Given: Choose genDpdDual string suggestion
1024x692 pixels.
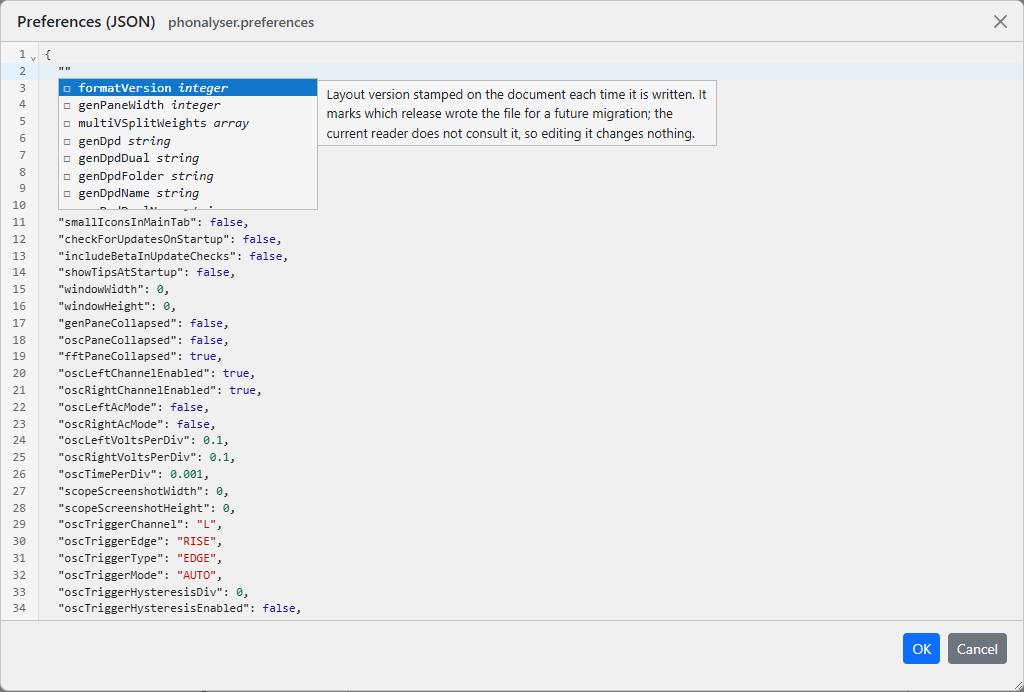Looking at the screenshot, I should [188, 158].
